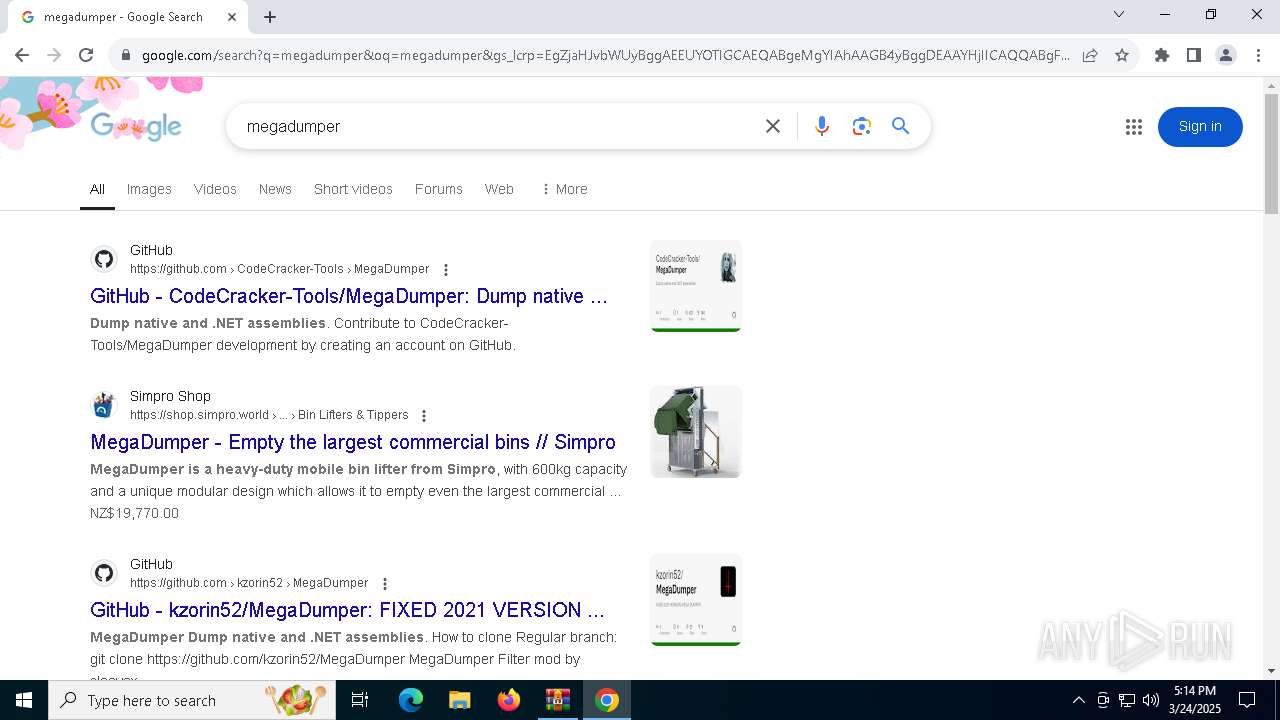
Task: Switch to Images results tab
Action: pos(149,189)
